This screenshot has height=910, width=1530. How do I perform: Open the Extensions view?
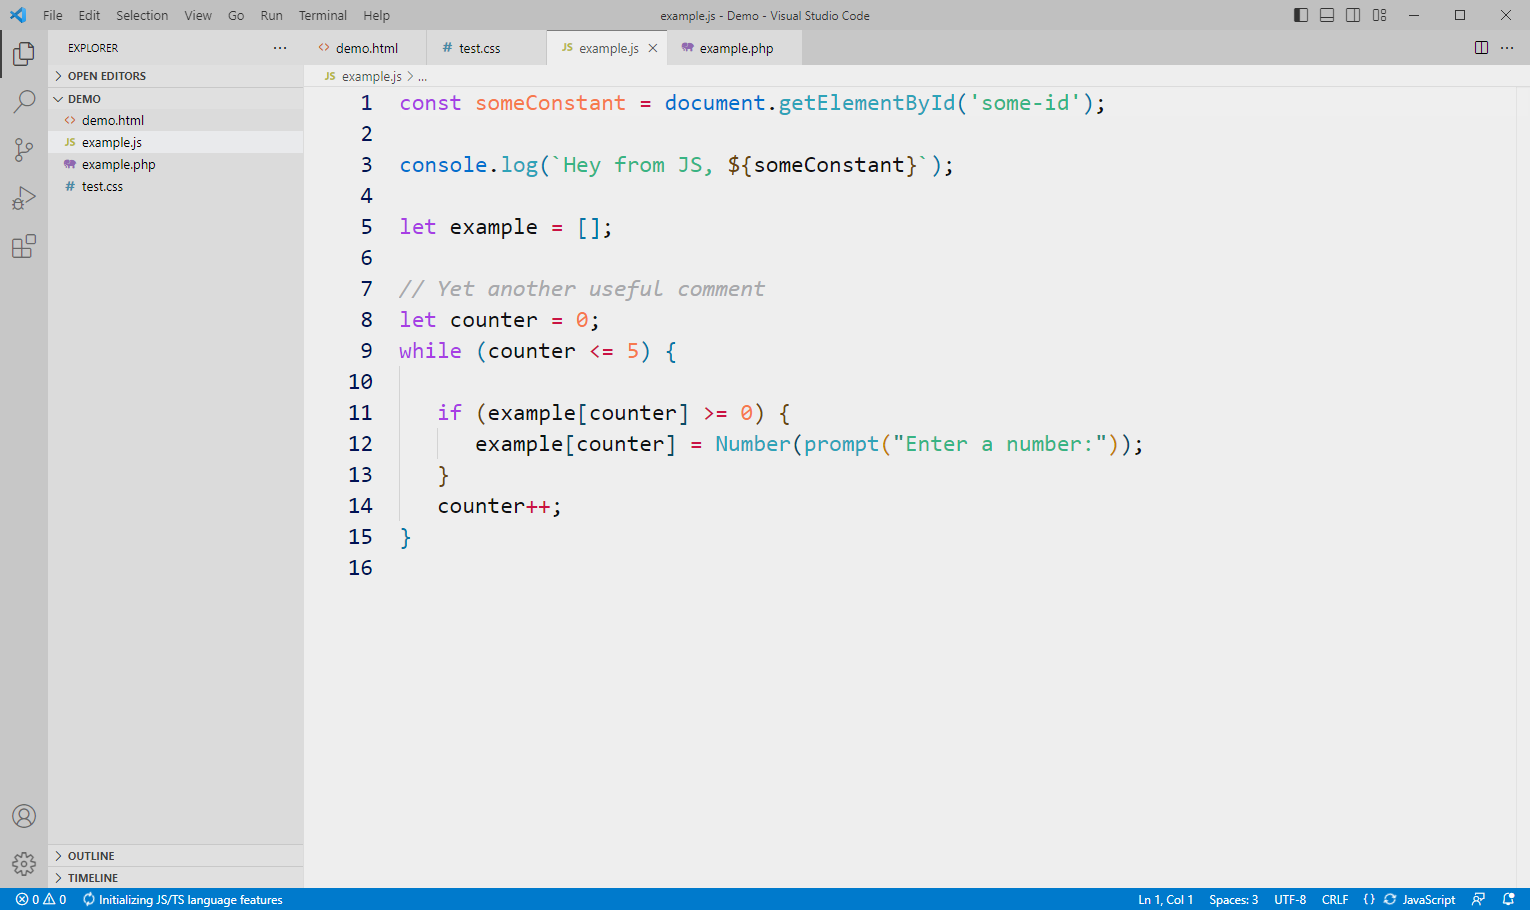[24, 246]
